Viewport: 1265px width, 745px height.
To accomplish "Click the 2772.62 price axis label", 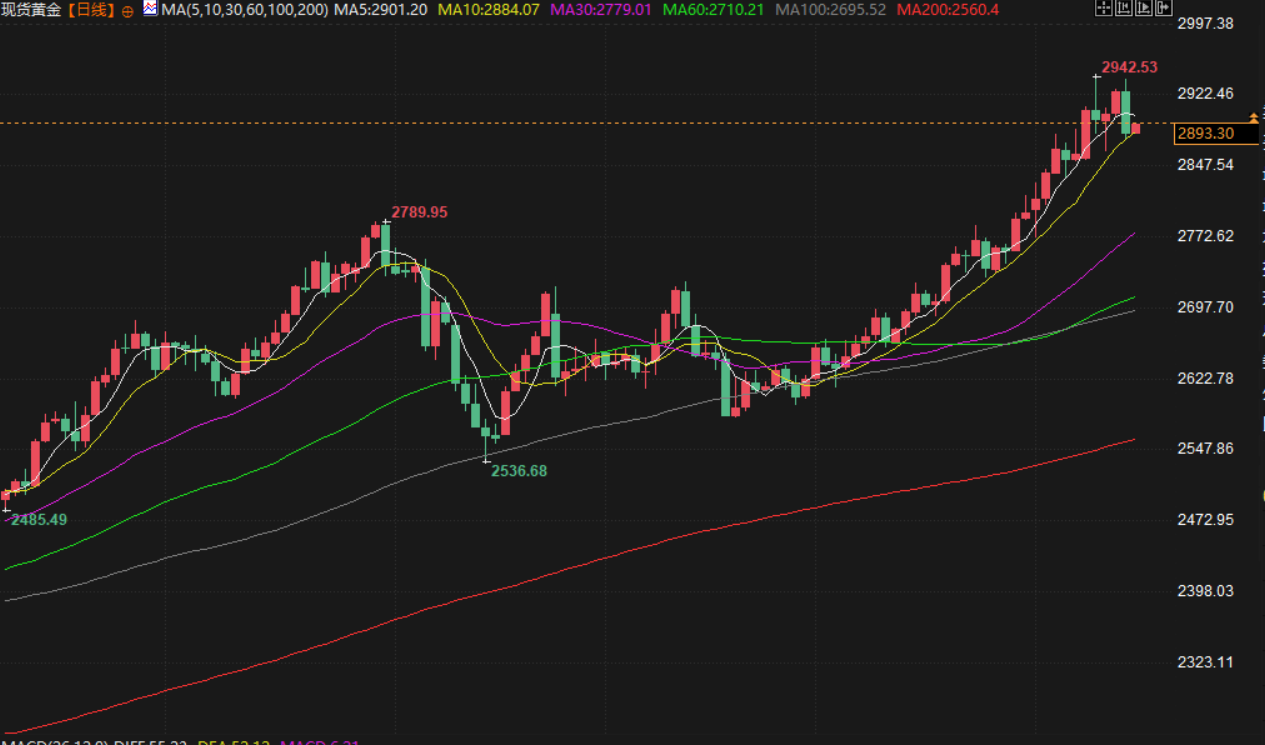I will pyautogui.click(x=1205, y=235).
